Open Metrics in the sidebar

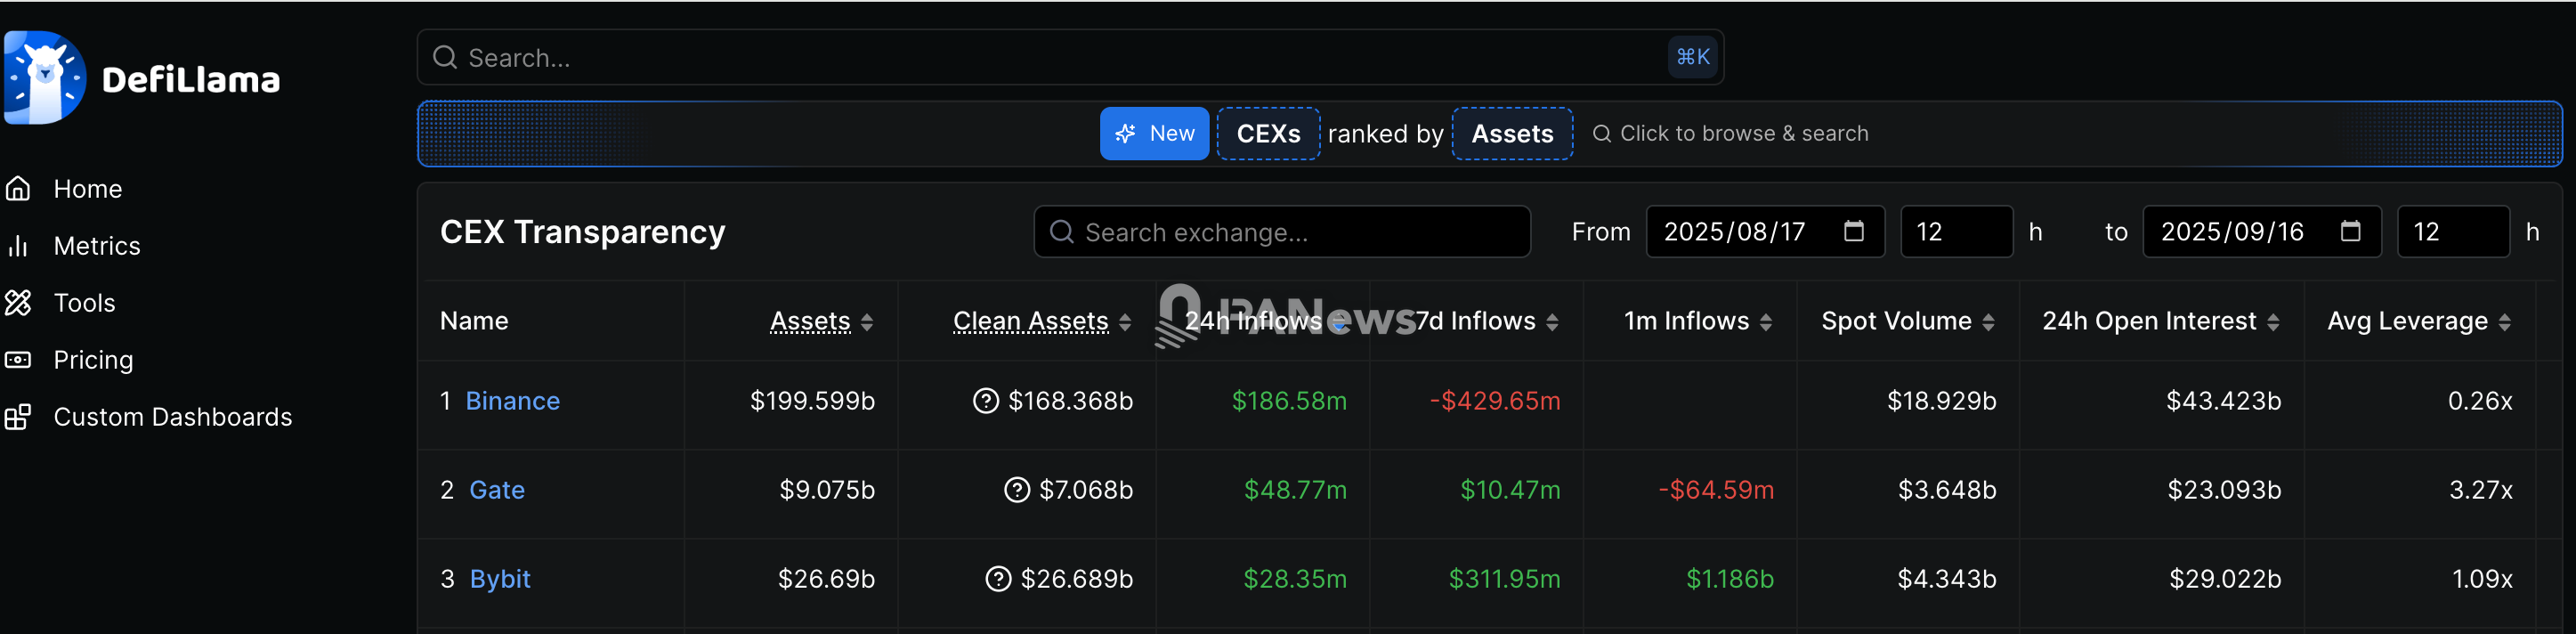point(97,246)
